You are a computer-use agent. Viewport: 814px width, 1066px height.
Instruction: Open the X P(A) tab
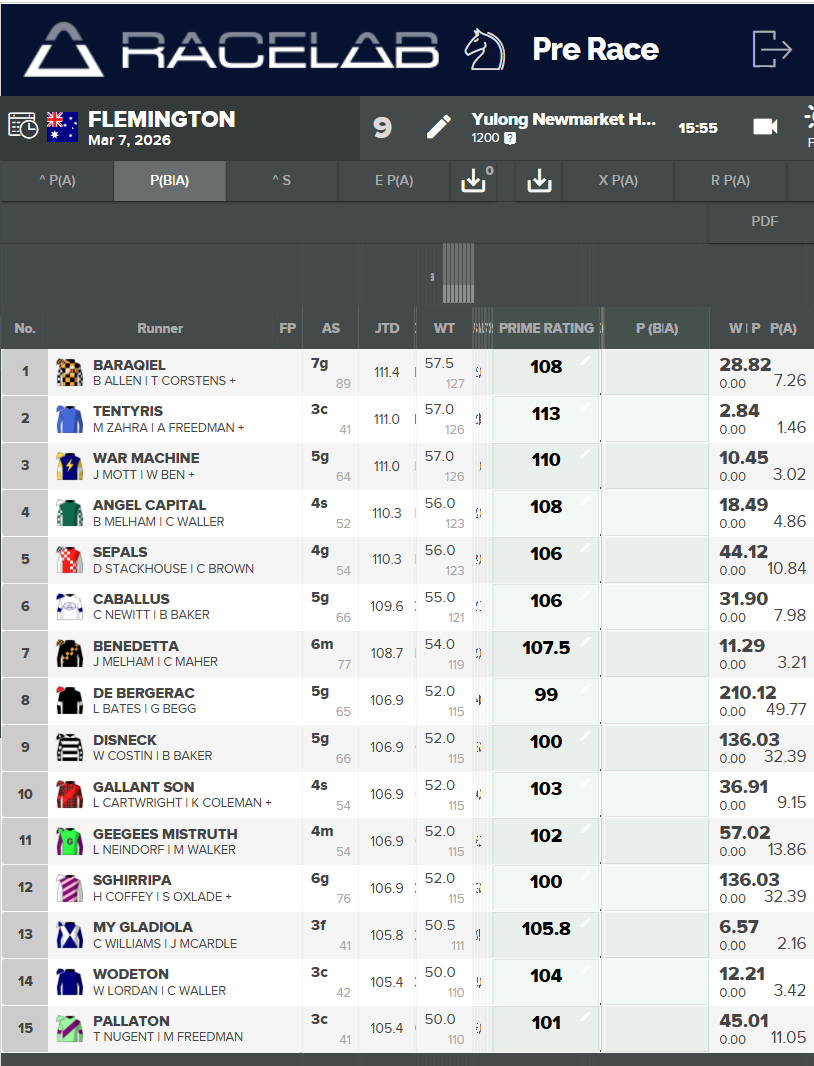pyautogui.click(x=618, y=181)
